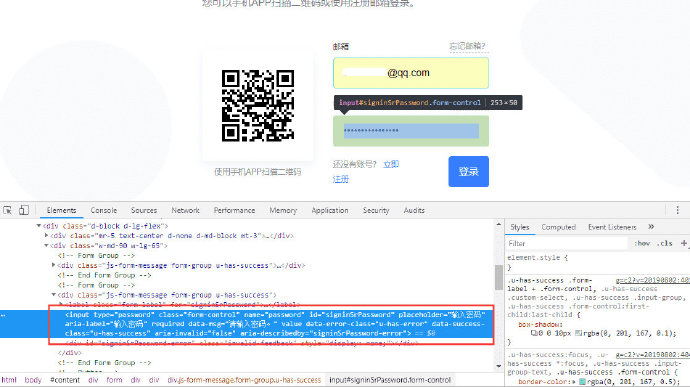The width and height of the screenshot is (690, 387).
Task: Add new style rule plus icon
Action: click(683, 243)
